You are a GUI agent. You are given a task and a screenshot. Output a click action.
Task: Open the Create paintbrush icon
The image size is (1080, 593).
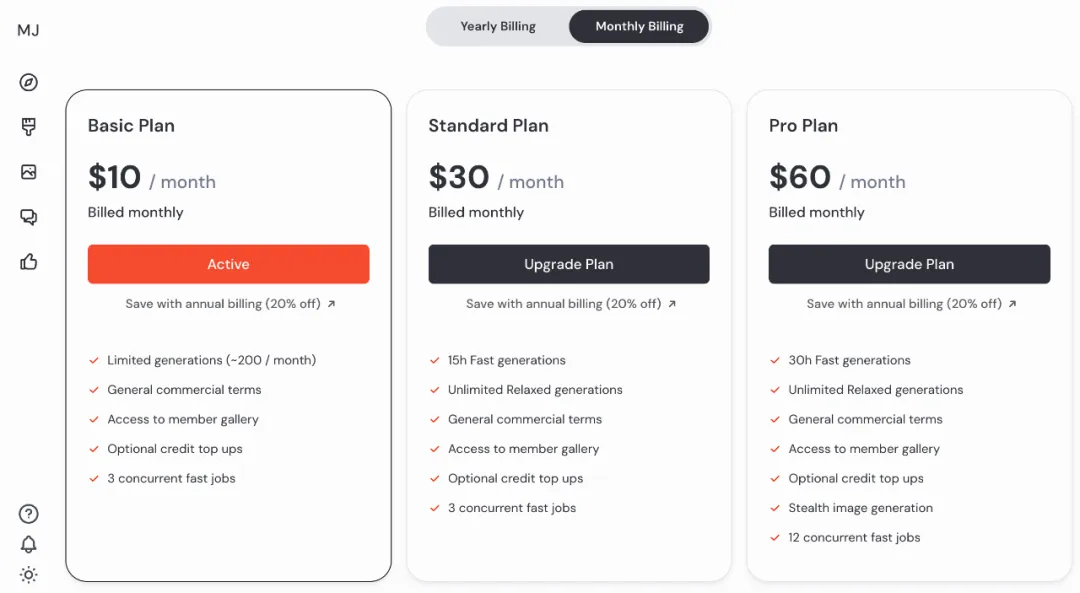click(x=29, y=127)
